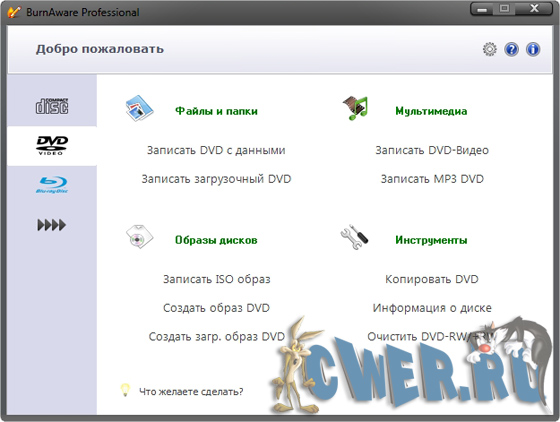Image resolution: width=560 pixels, height=422 pixels.
Task: Show the About info icon
Action: pos(533,49)
